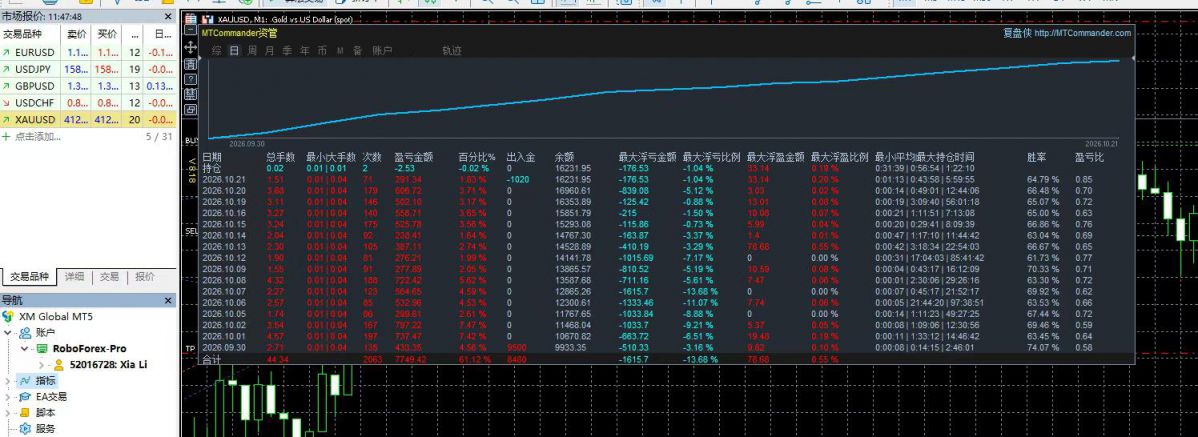Select the 月 monthly period tab
Screen dimensions: 1198x437
tap(269, 50)
